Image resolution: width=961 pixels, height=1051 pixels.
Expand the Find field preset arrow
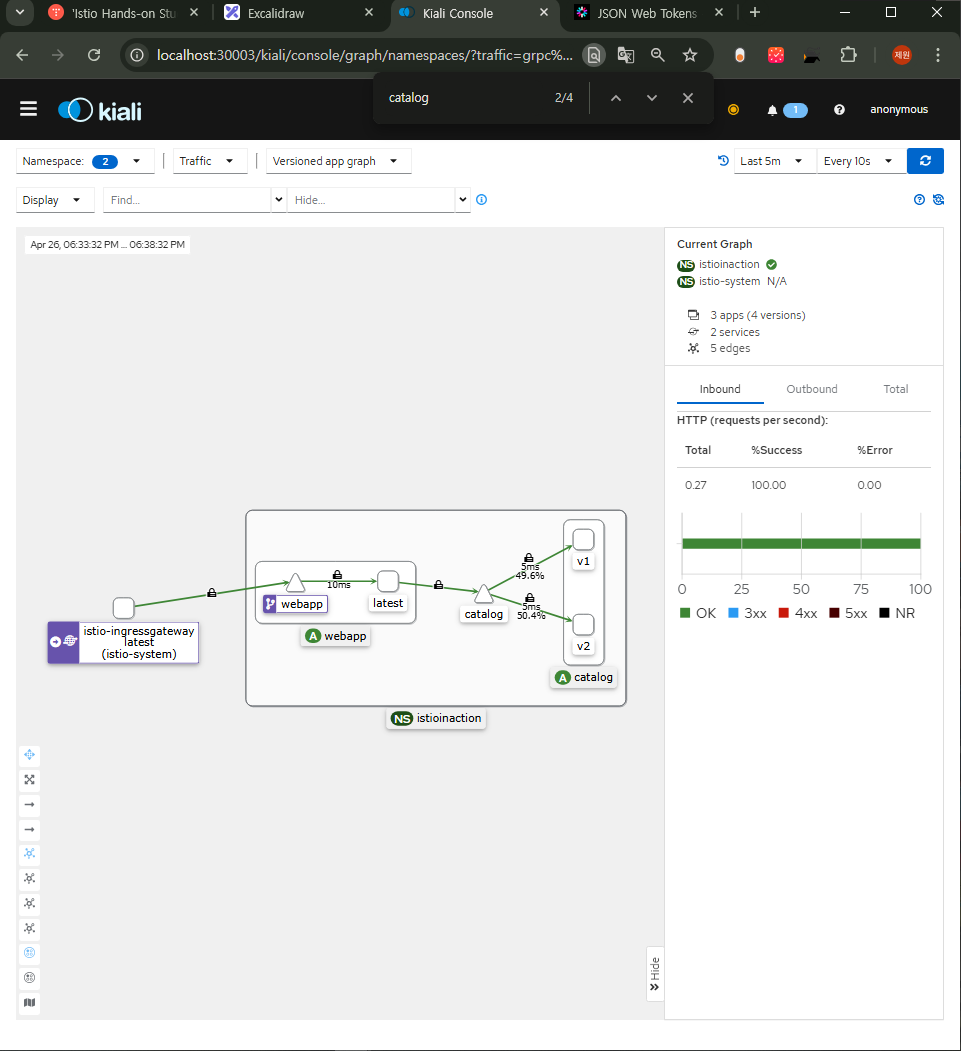[x=279, y=200]
